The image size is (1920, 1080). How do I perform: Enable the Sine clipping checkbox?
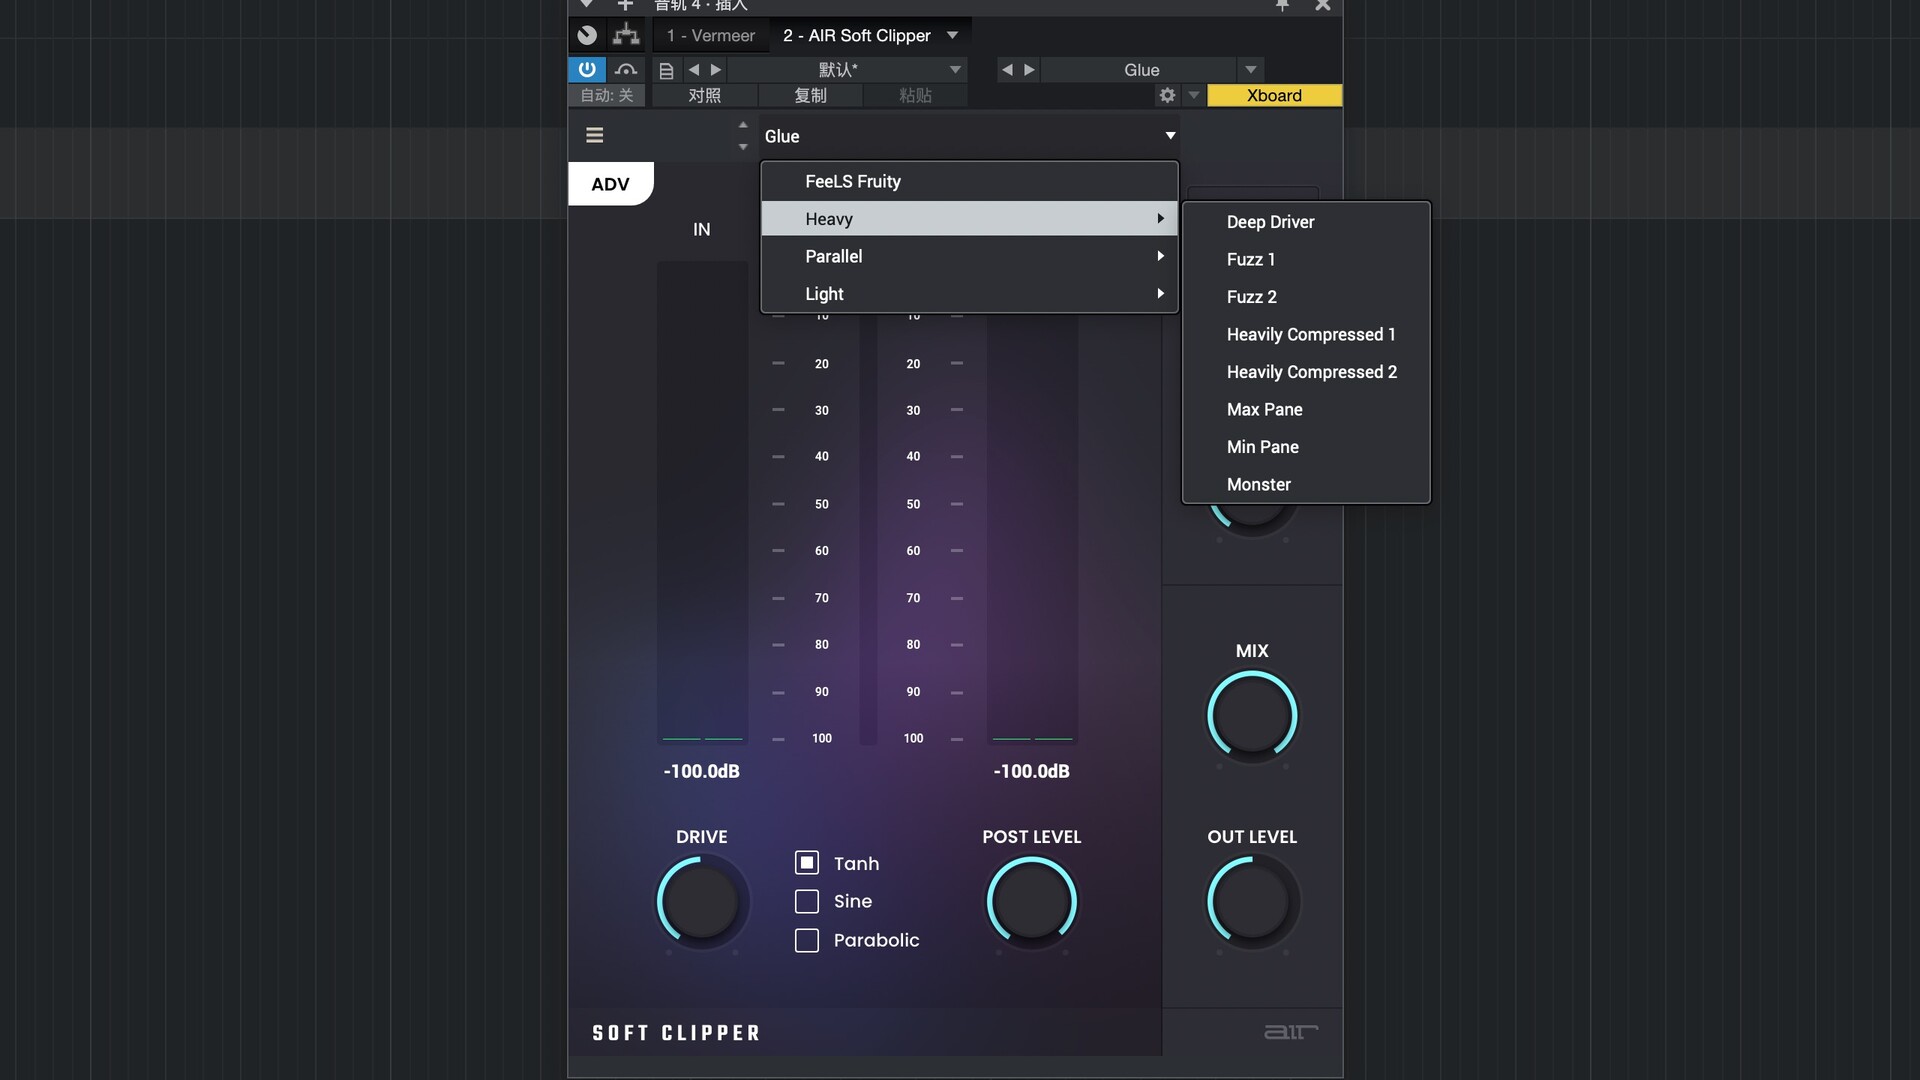(x=807, y=901)
